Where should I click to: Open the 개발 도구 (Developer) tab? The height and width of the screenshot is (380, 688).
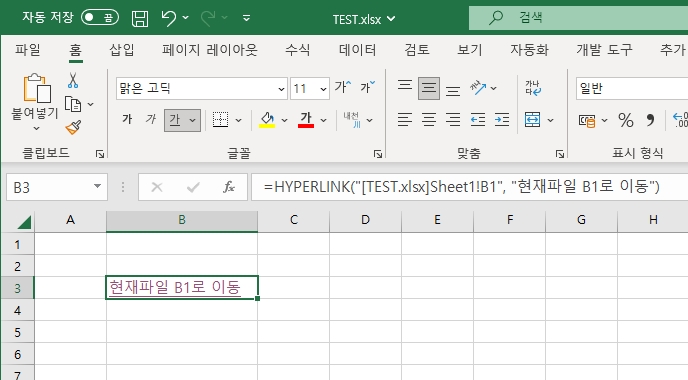(x=604, y=50)
